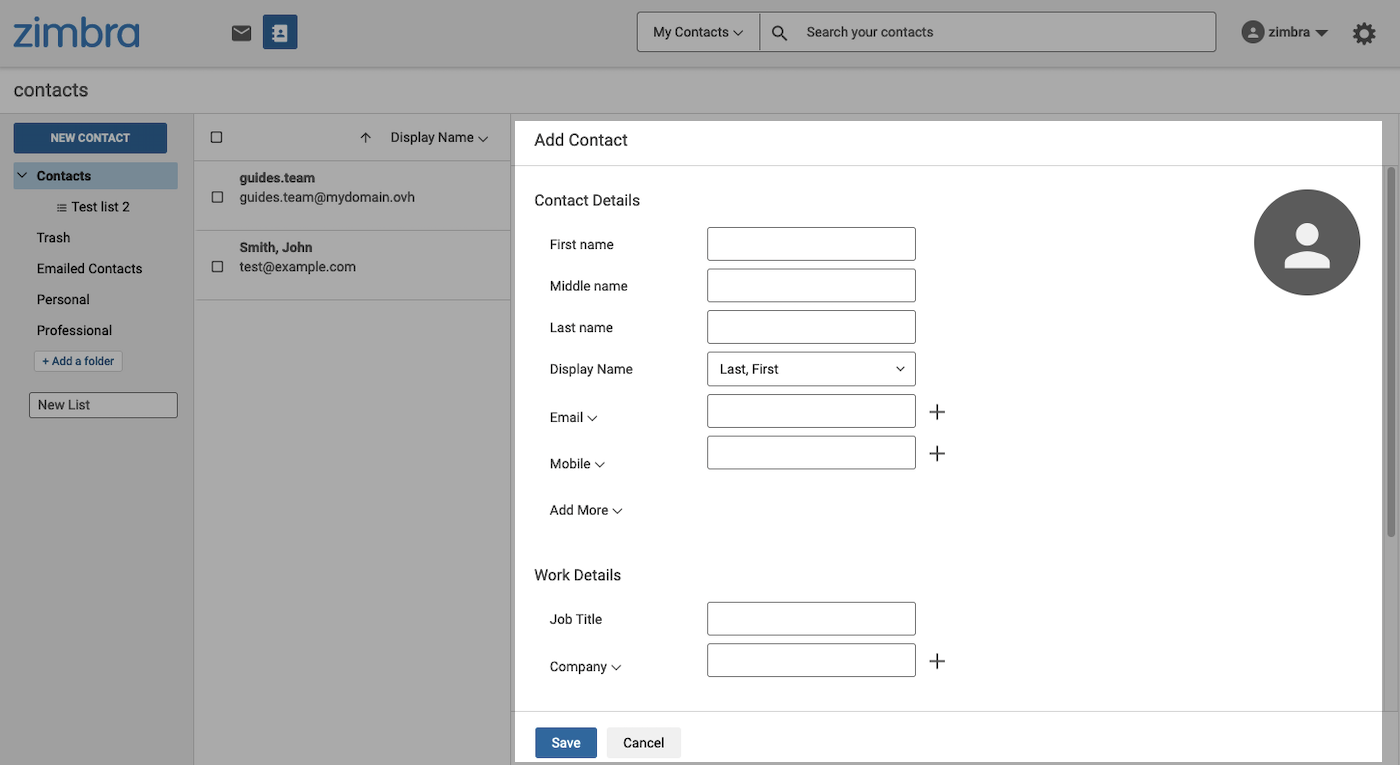Open the settings gear icon
The height and width of the screenshot is (765, 1400).
pyautogui.click(x=1364, y=32)
